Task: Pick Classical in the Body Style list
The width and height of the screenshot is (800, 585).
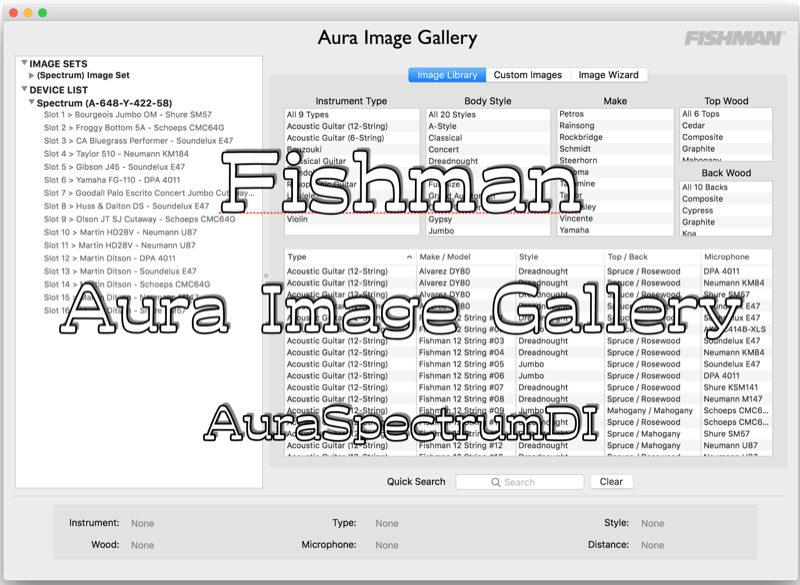Action: click(x=488, y=138)
